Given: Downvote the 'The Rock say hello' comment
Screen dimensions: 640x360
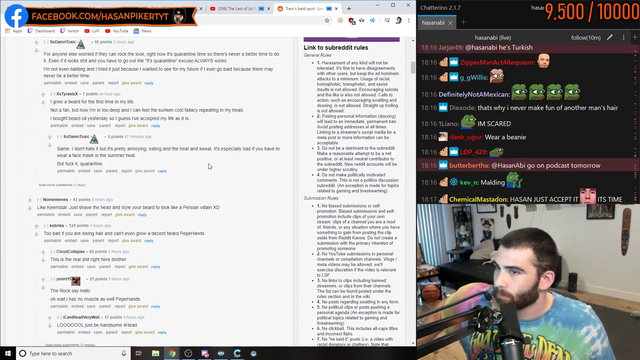Looking at the screenshot, I should (x=43, y=288).
